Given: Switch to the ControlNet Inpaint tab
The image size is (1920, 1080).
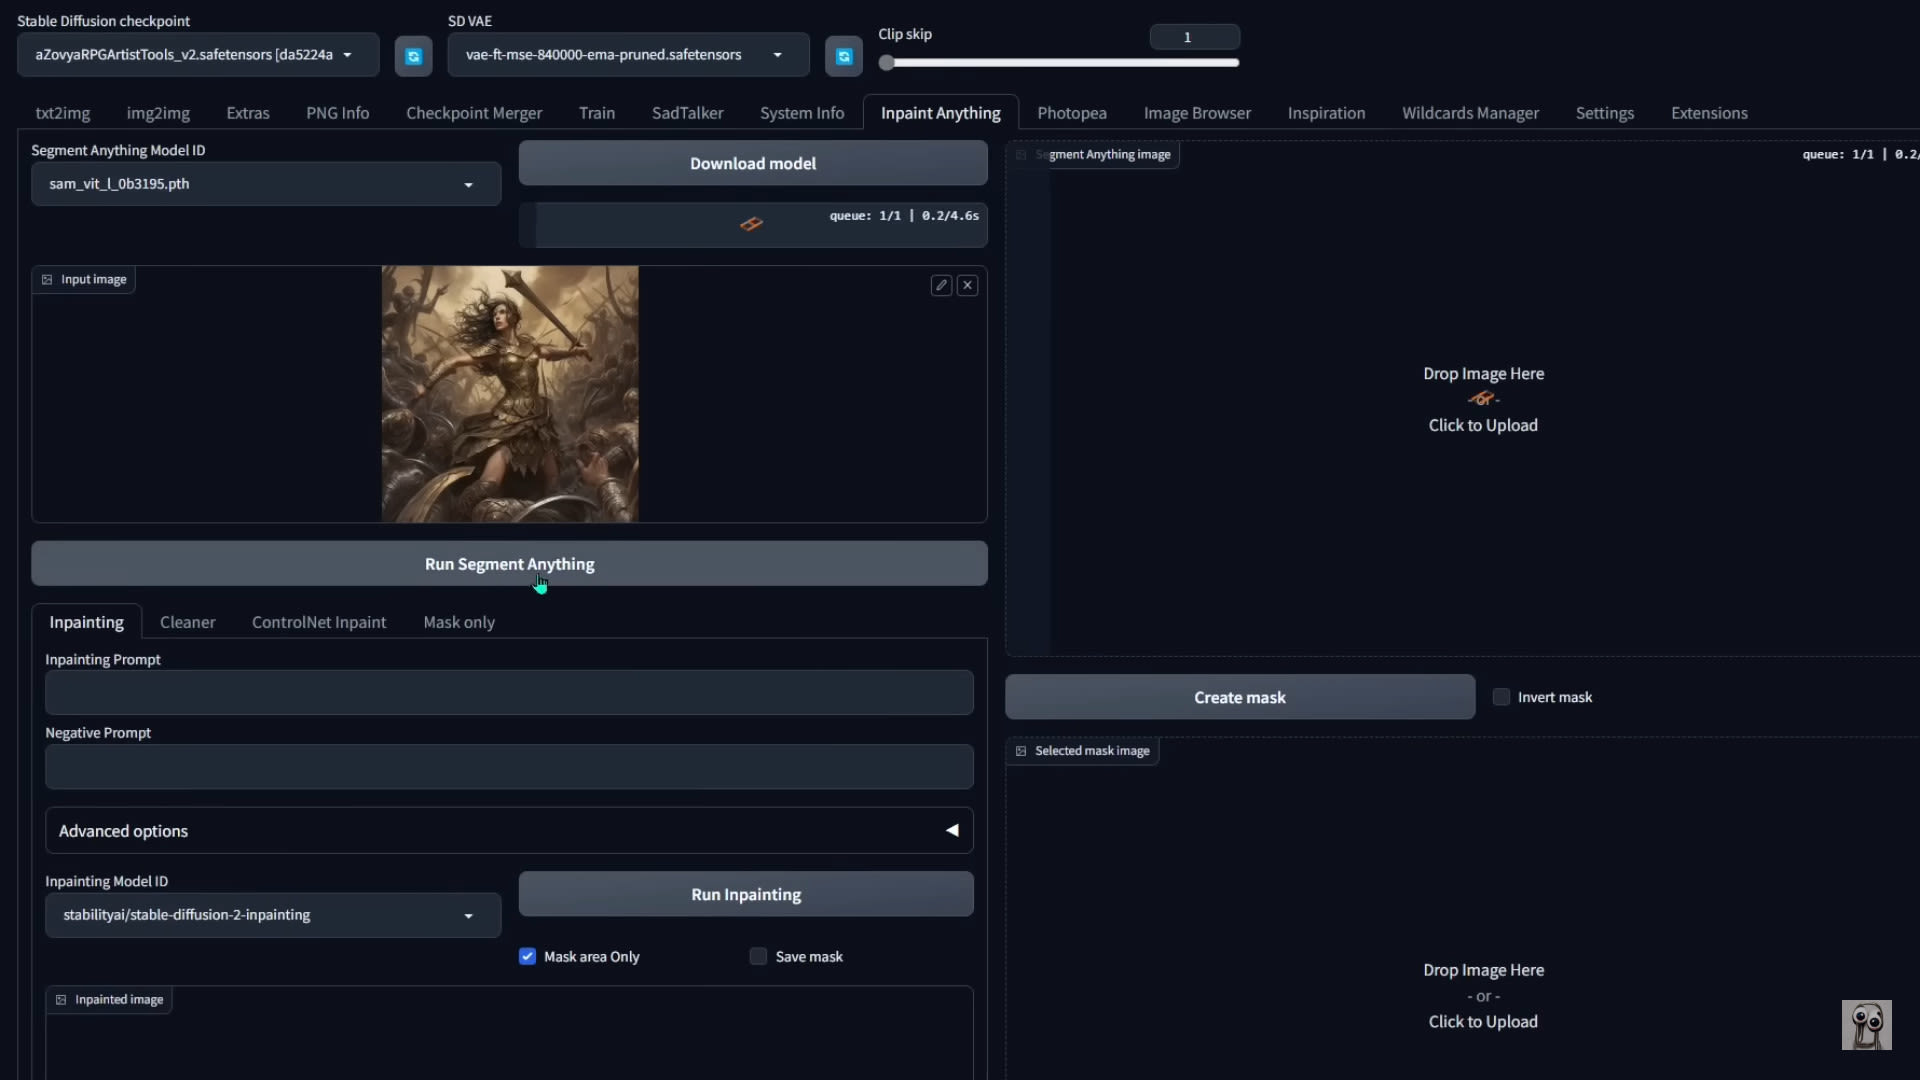Looking at the screenshot, I should click(319, 622).
